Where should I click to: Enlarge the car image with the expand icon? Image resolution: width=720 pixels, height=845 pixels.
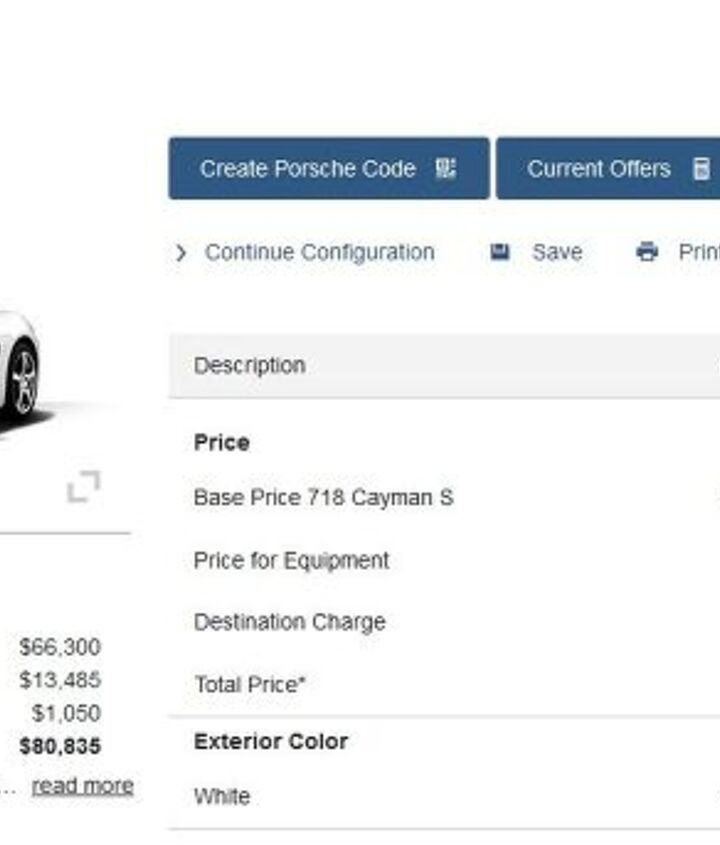pyautogui.click(x=84, y=487)
